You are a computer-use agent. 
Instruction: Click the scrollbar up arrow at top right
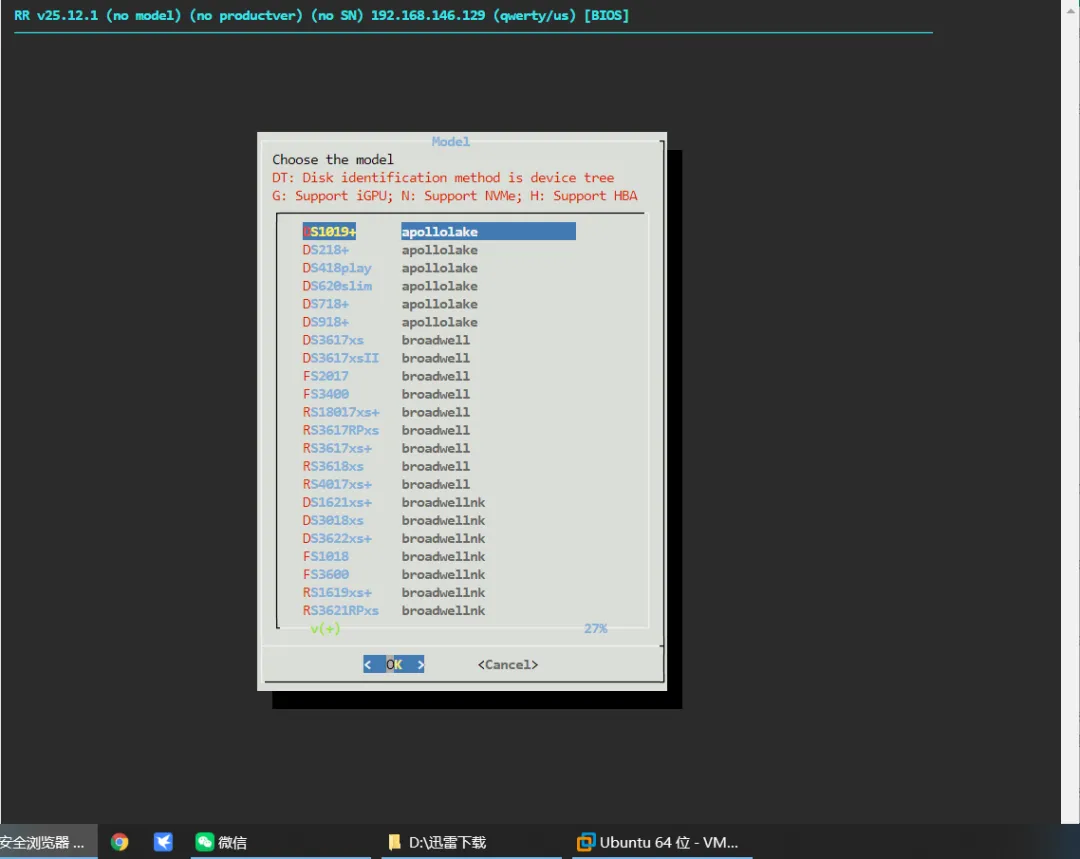[x=1070, y=10]
